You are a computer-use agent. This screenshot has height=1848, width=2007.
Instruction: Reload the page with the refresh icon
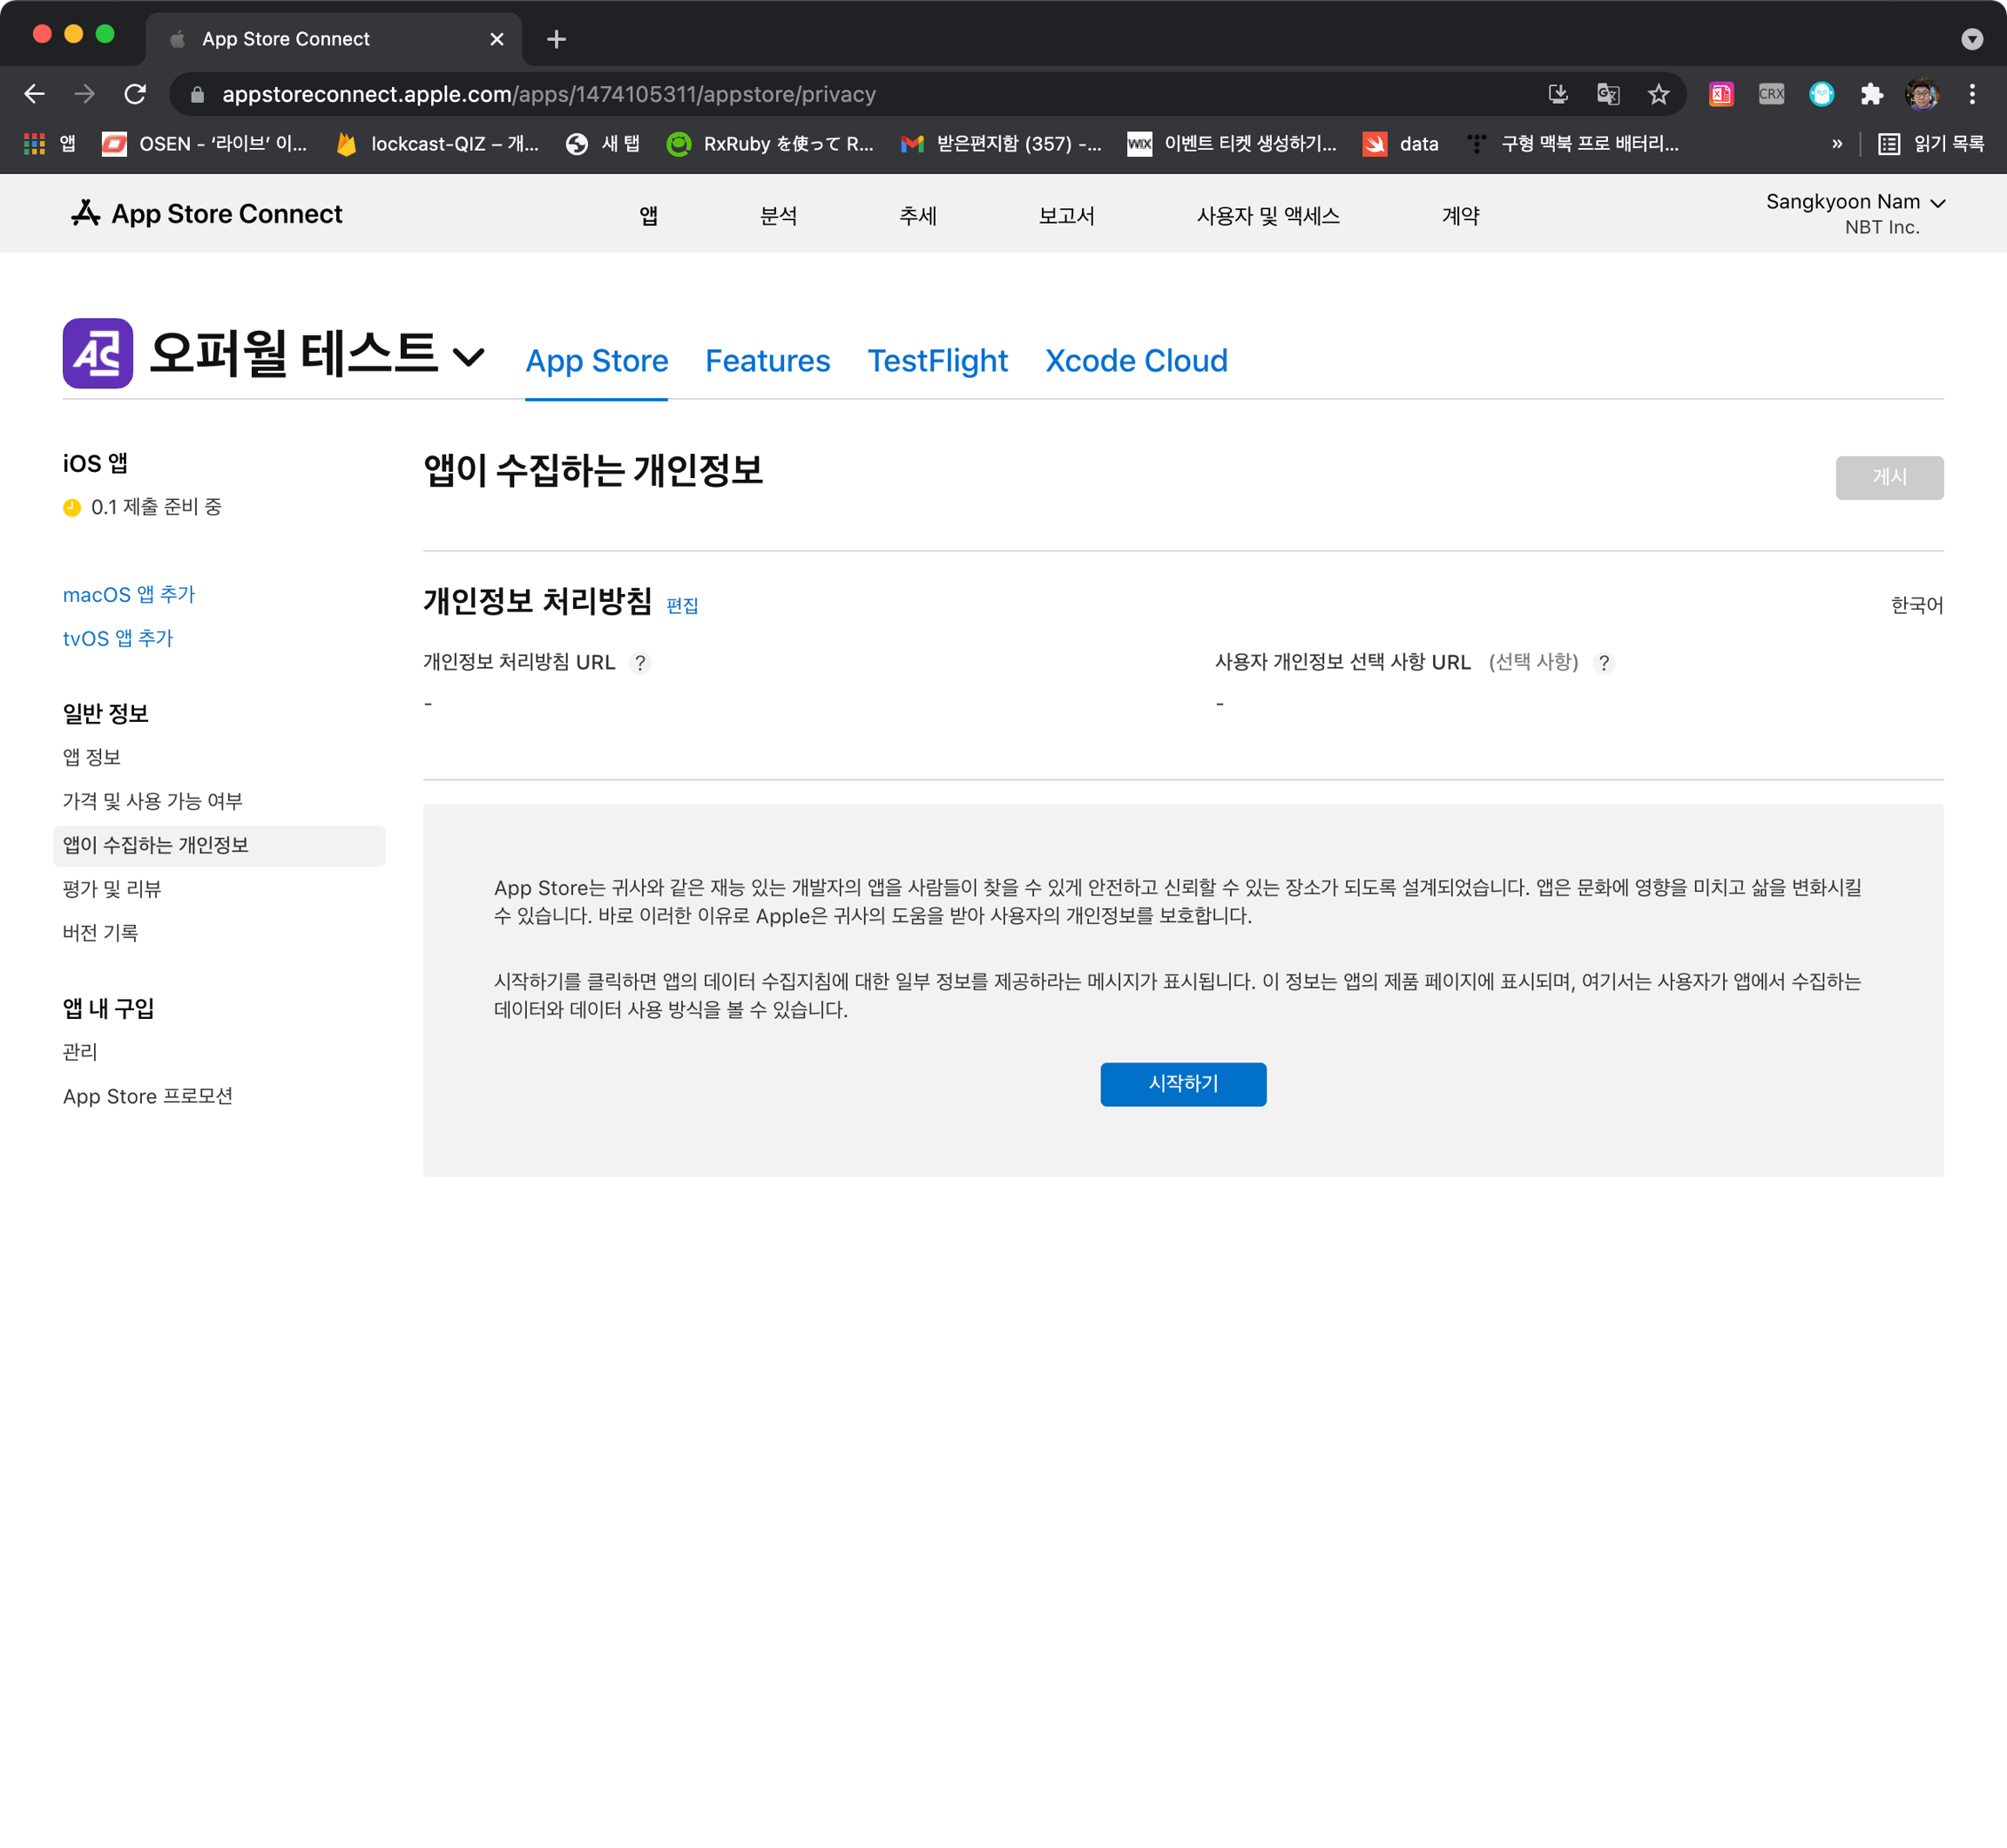pos(135,94)
